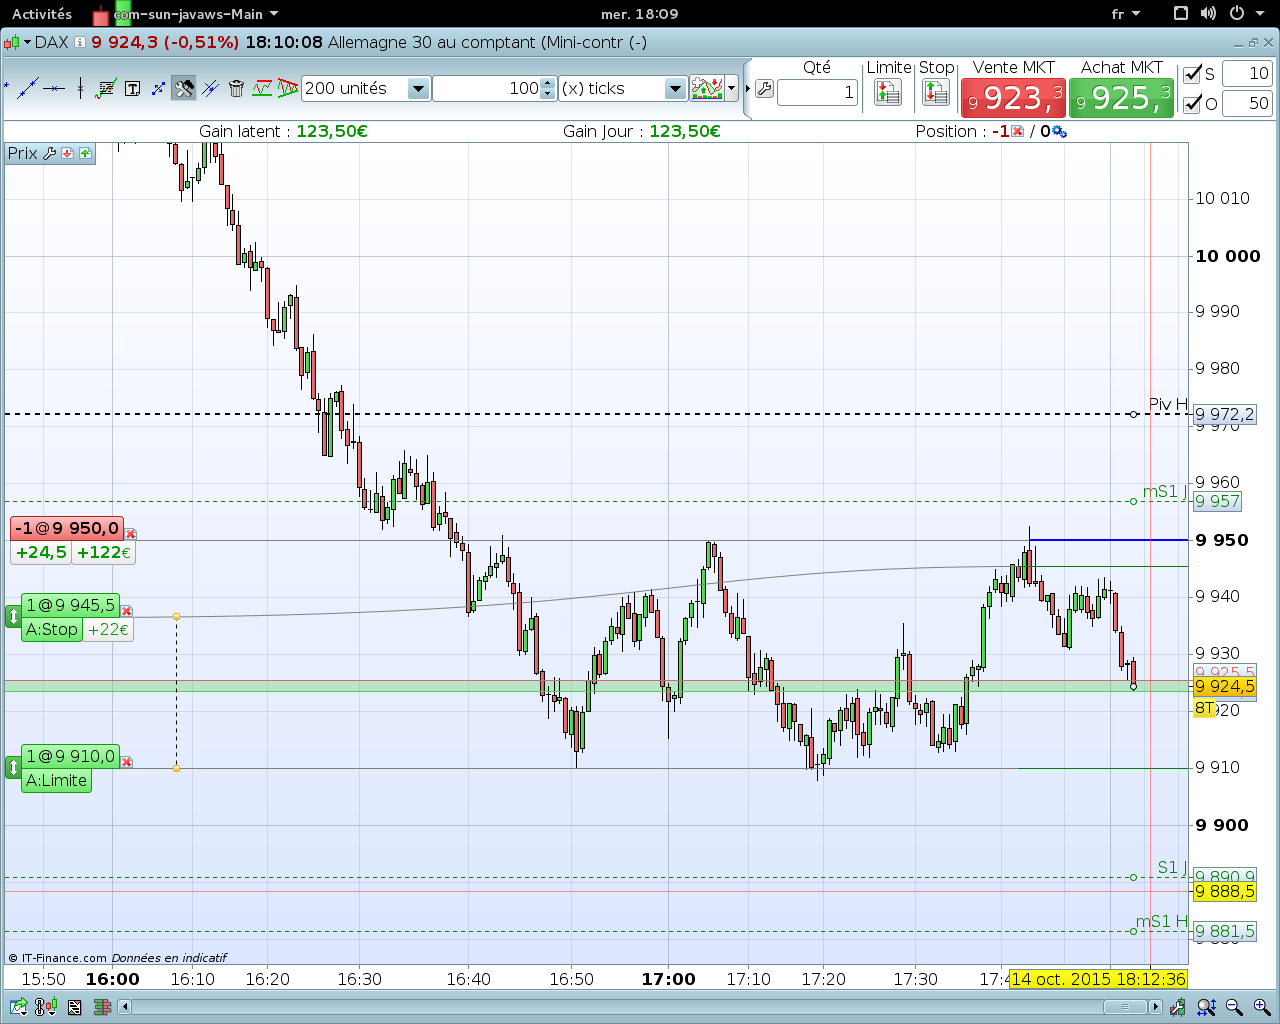Click the magnifier with blue arrows icon
This screenshot has height=1024, width=1280.
point(1207,1007)
